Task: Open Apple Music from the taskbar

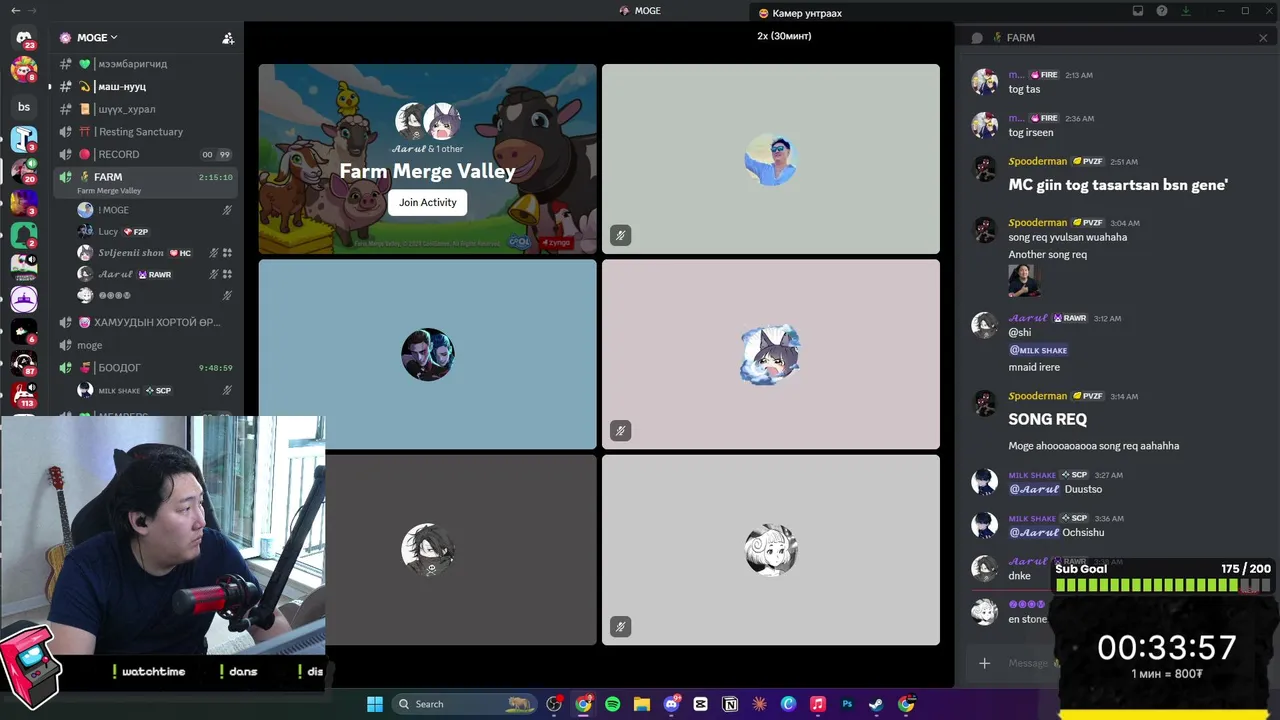Action: coord(818,704)
